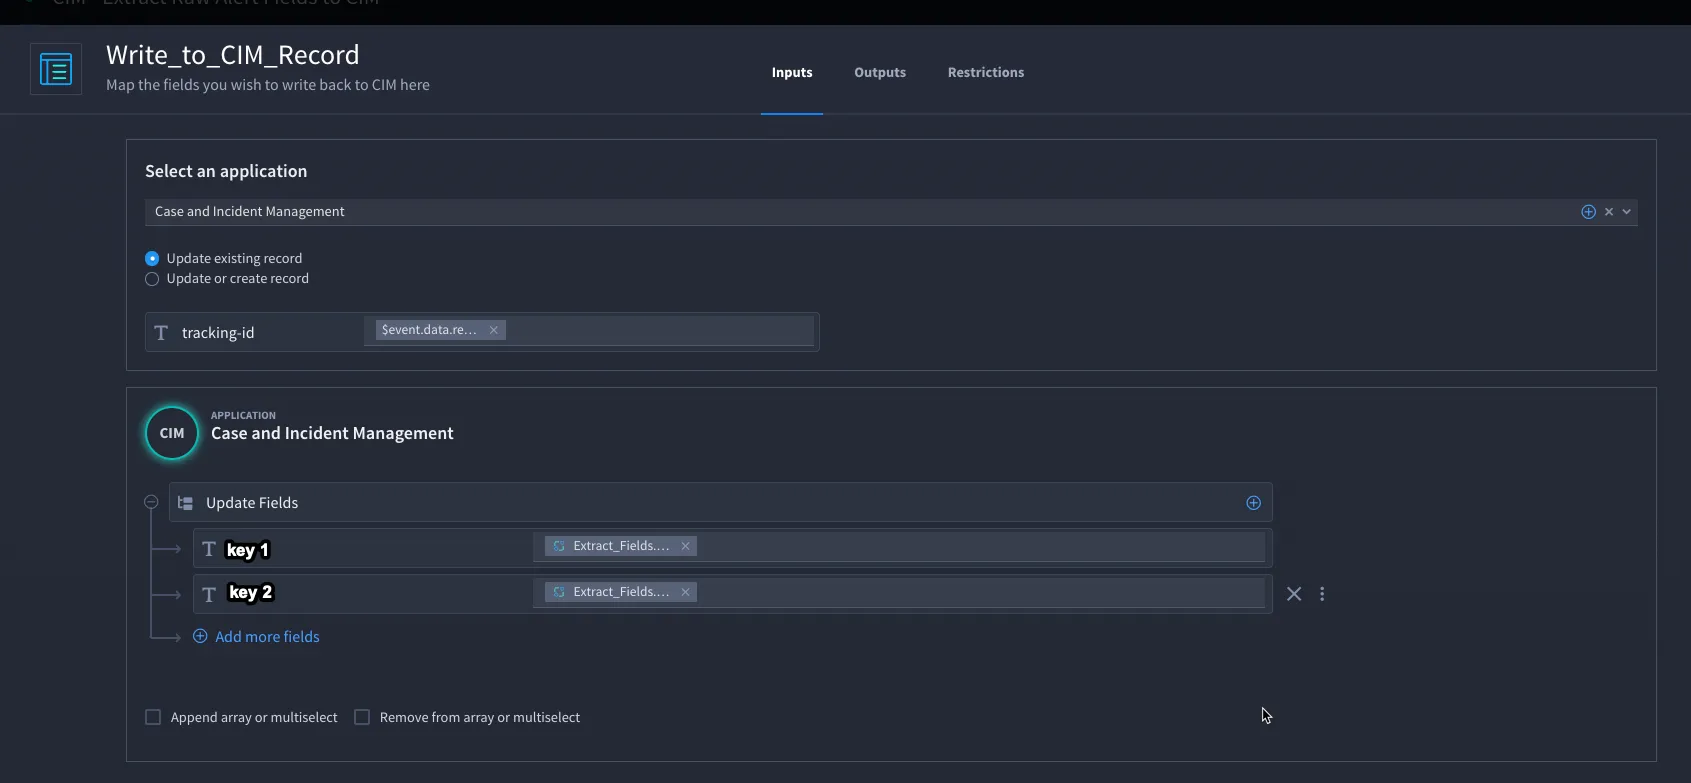Click the text type icon for tracking-id
The height and width of the screenshot is (783, 1691).
[161, 333]
